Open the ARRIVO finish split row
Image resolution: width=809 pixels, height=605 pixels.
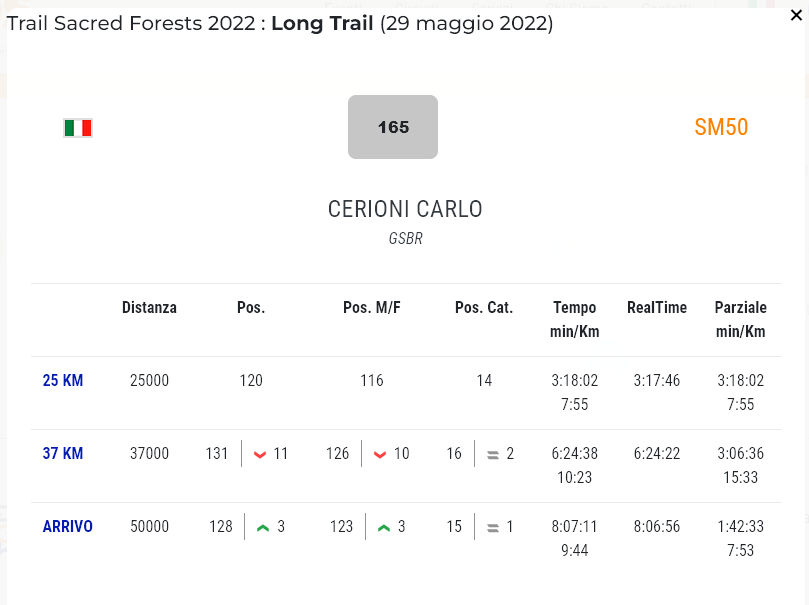[x=68, y=526]
